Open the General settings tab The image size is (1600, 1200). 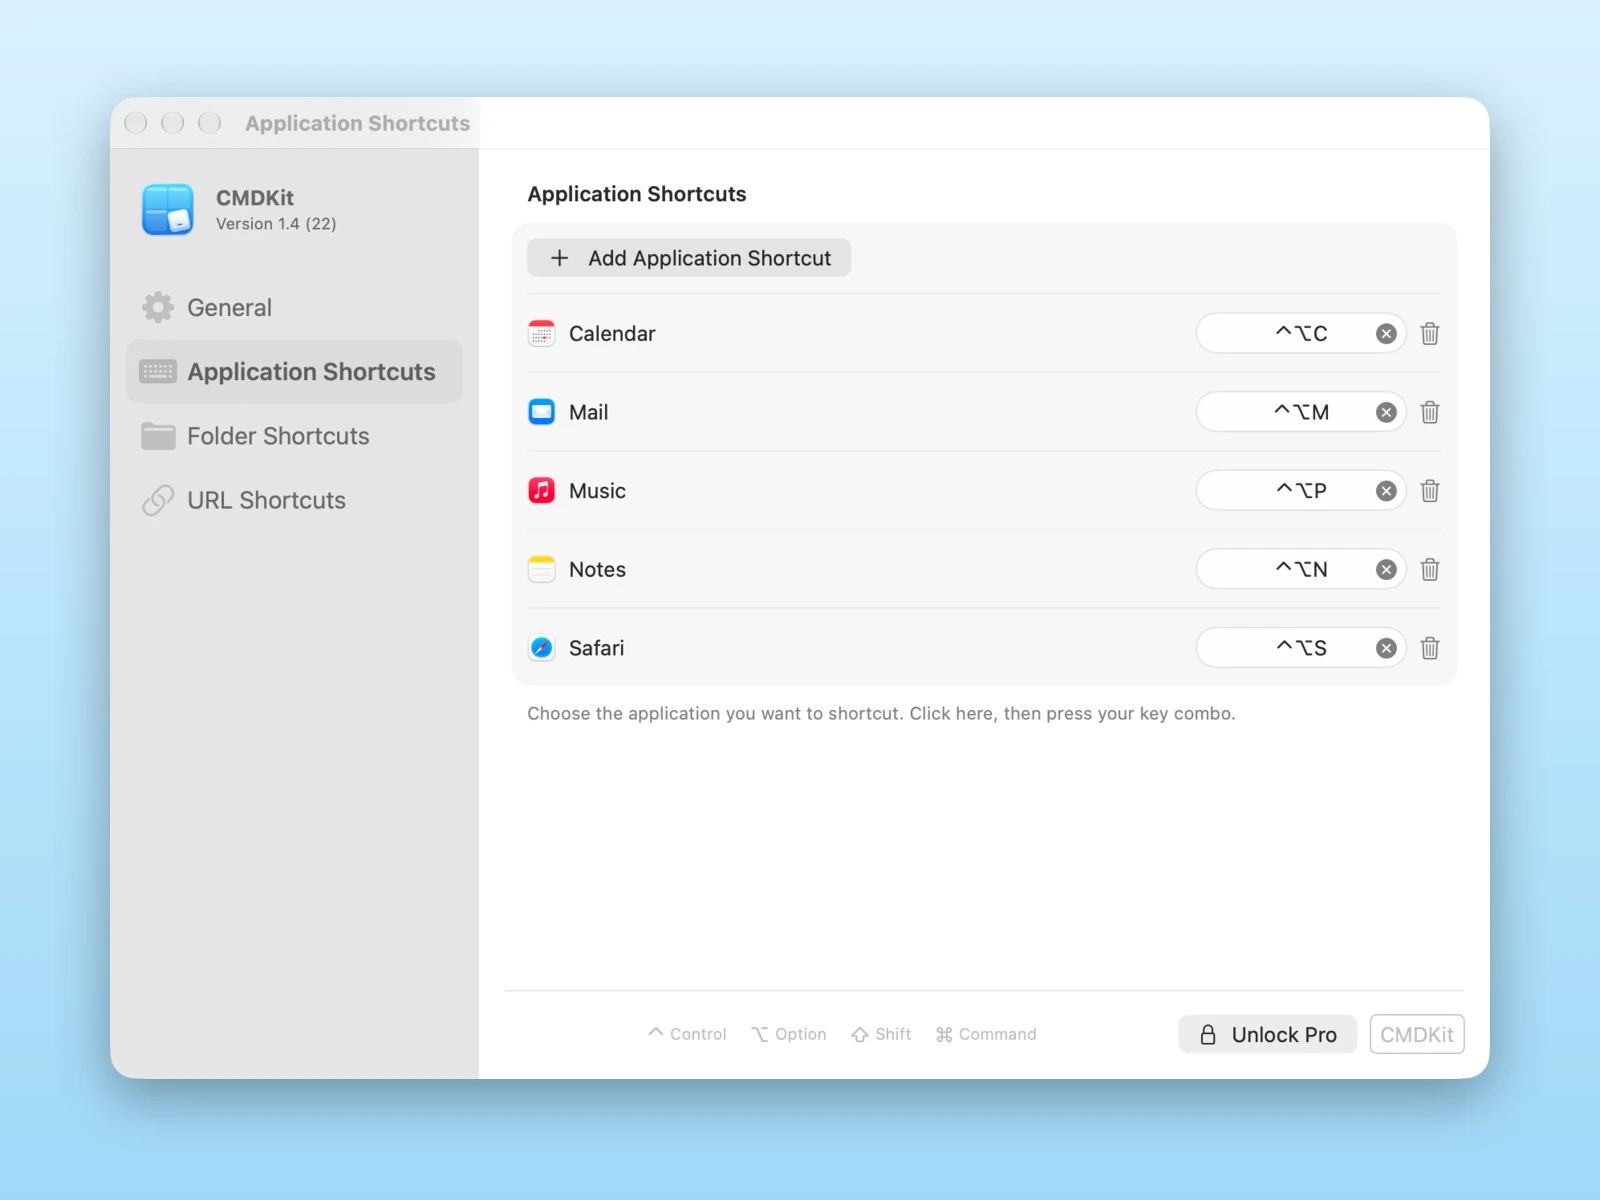pyautogui.click(x=294, y=307)
